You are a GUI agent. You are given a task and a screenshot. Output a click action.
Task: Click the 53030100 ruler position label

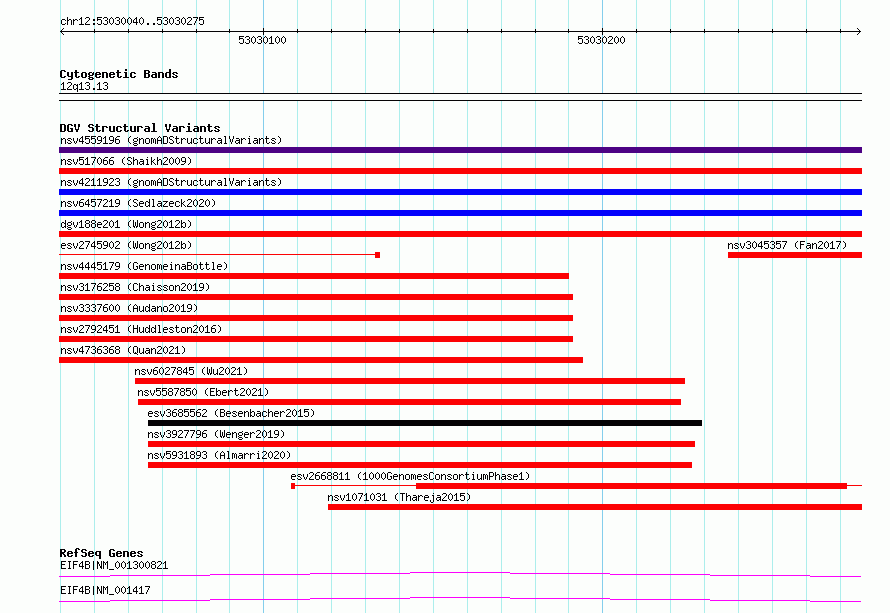coord(262,40)
